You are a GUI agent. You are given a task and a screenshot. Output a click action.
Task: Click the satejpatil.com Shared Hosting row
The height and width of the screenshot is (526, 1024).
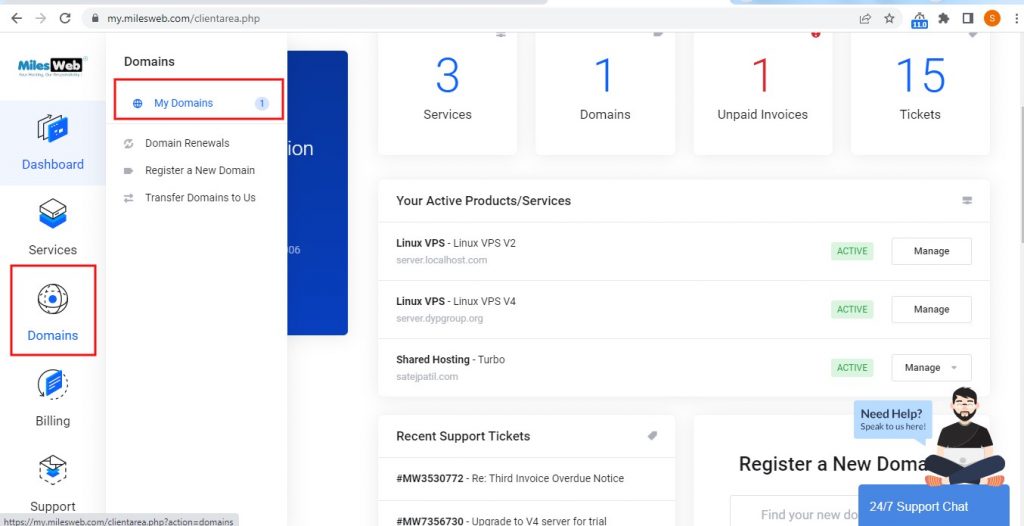[x=684, y=367]
